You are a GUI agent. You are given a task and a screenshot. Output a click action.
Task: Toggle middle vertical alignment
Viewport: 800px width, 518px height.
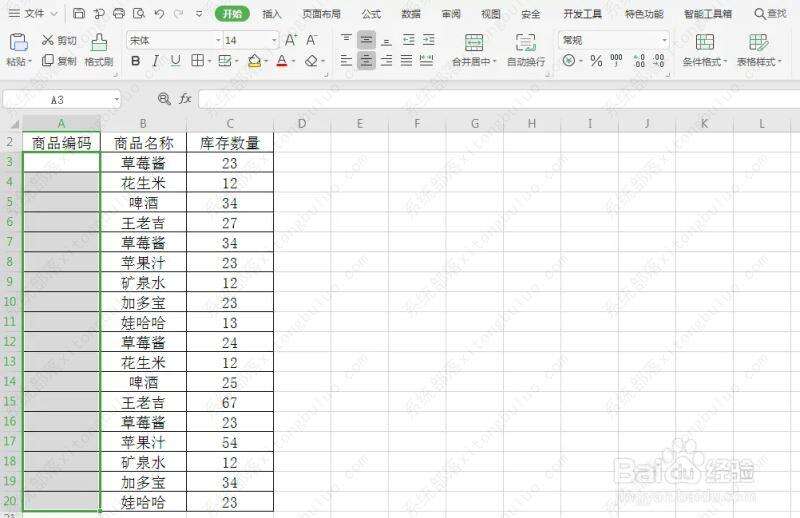(x=366, y=39)
